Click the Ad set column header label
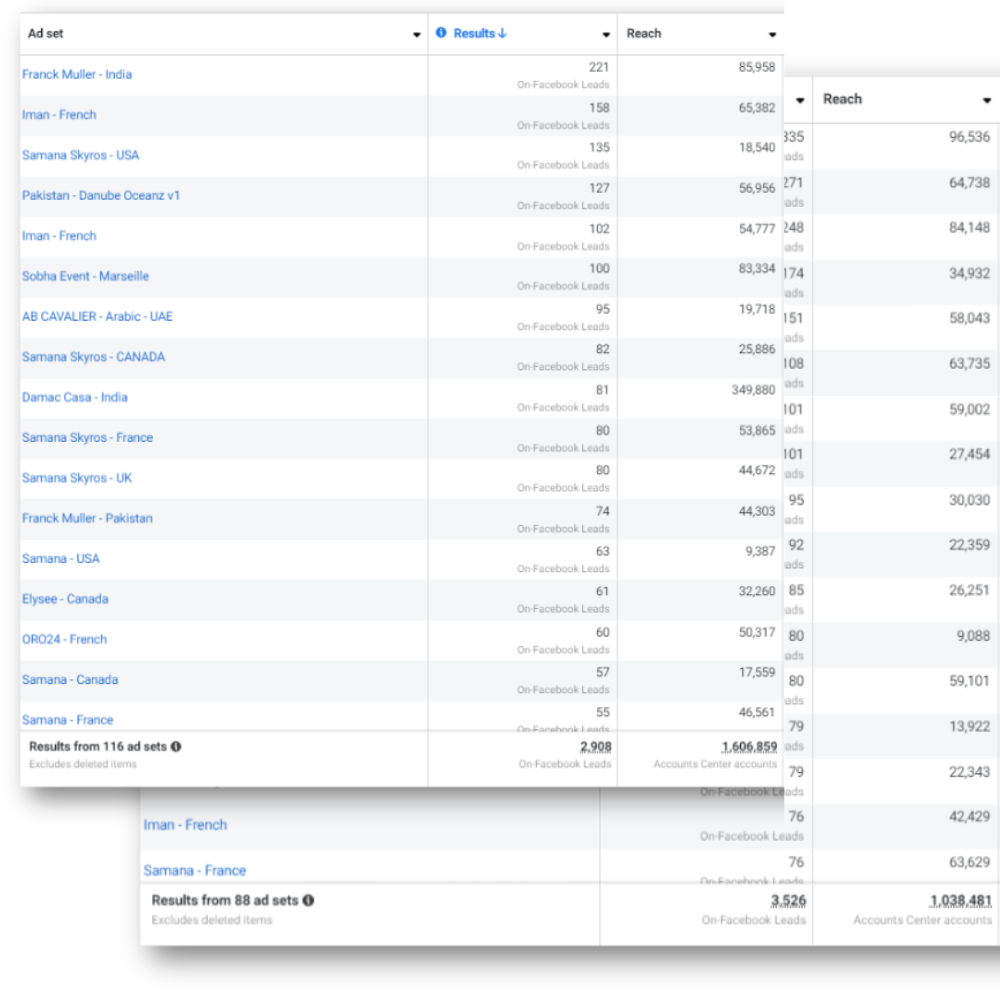Screen dimensions: 1000x1000 (45, 33)
